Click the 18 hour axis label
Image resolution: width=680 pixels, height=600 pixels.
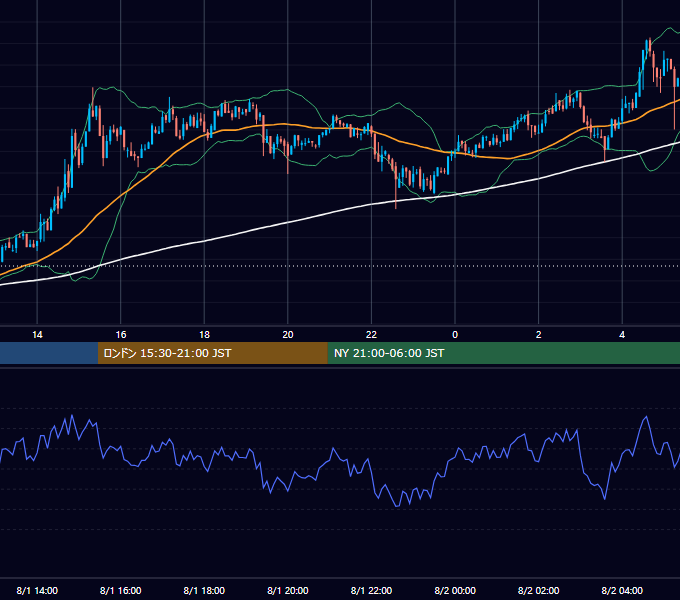[x=204, y=335]
